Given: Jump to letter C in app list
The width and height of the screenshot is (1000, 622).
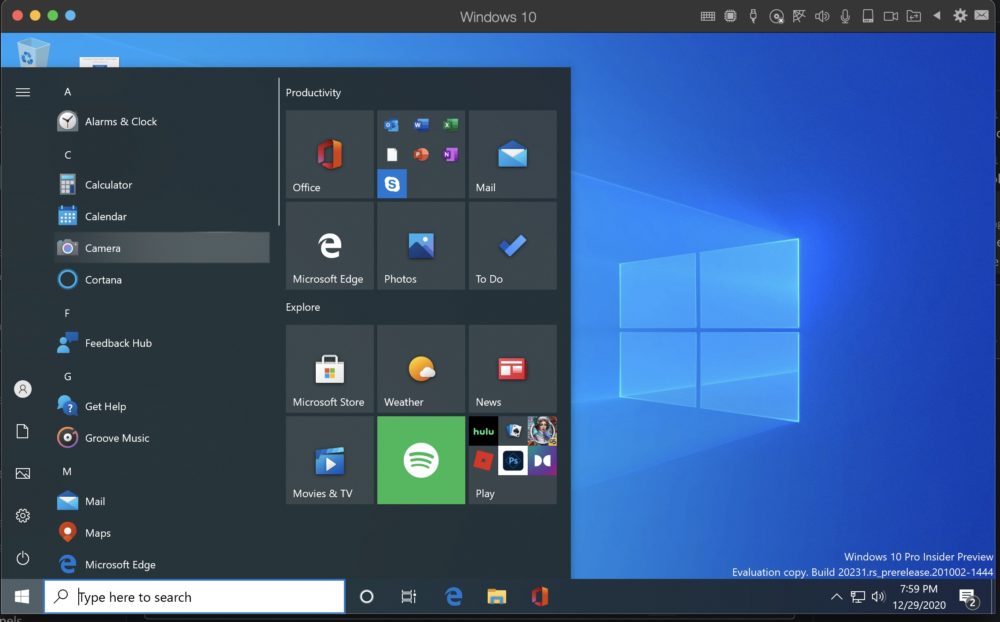Looking at the screenshot, I should click(x=67, y=155).
